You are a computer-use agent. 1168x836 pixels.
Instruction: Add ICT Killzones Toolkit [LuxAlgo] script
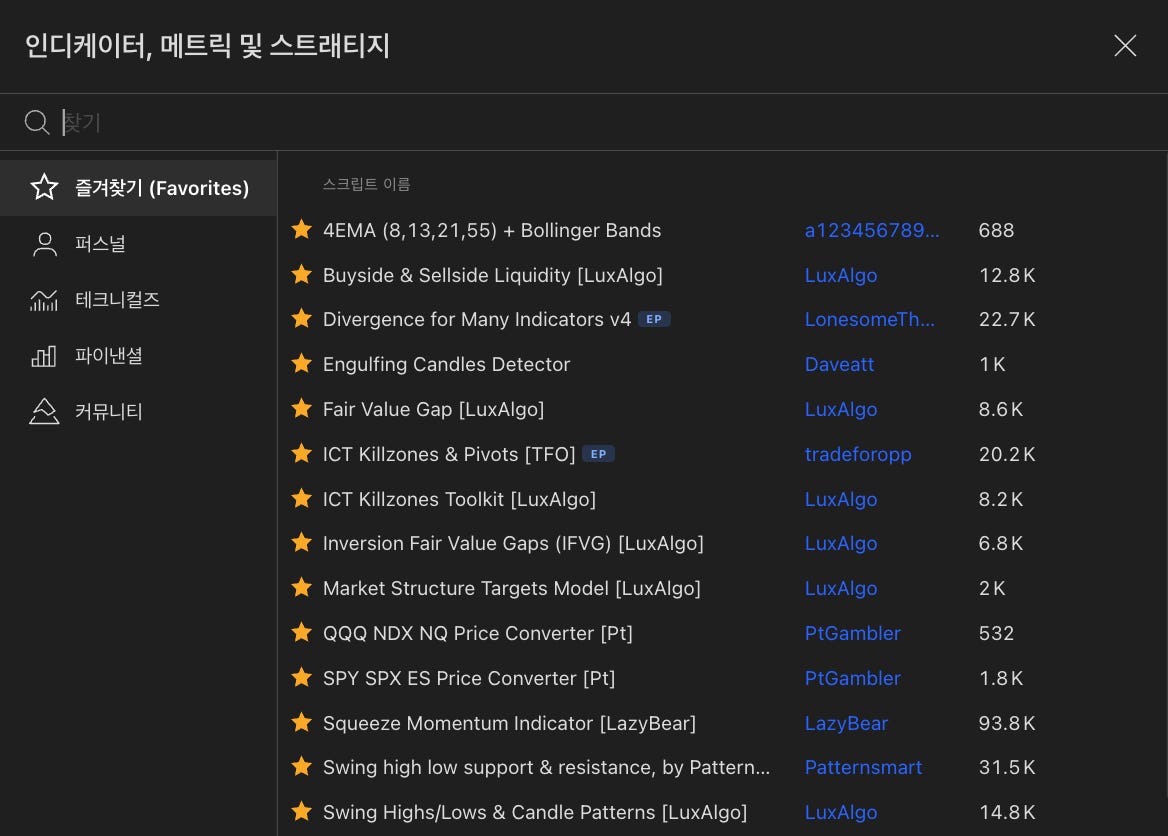pos(459,498)
